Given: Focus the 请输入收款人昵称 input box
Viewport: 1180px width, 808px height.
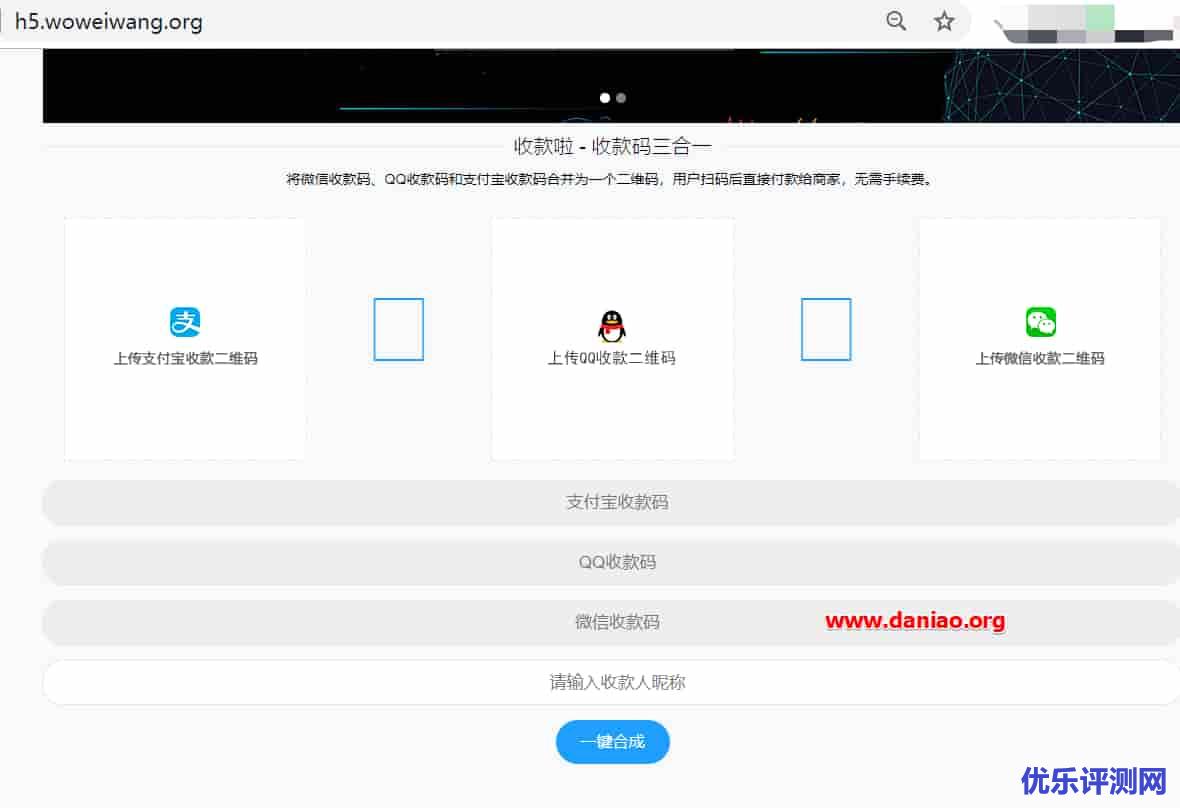Looking at the screenshot, I should click(x=611, y=682).
